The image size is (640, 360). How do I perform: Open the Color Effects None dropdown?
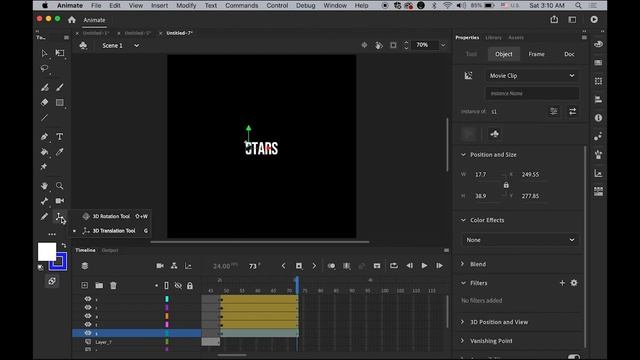[520, 240]
